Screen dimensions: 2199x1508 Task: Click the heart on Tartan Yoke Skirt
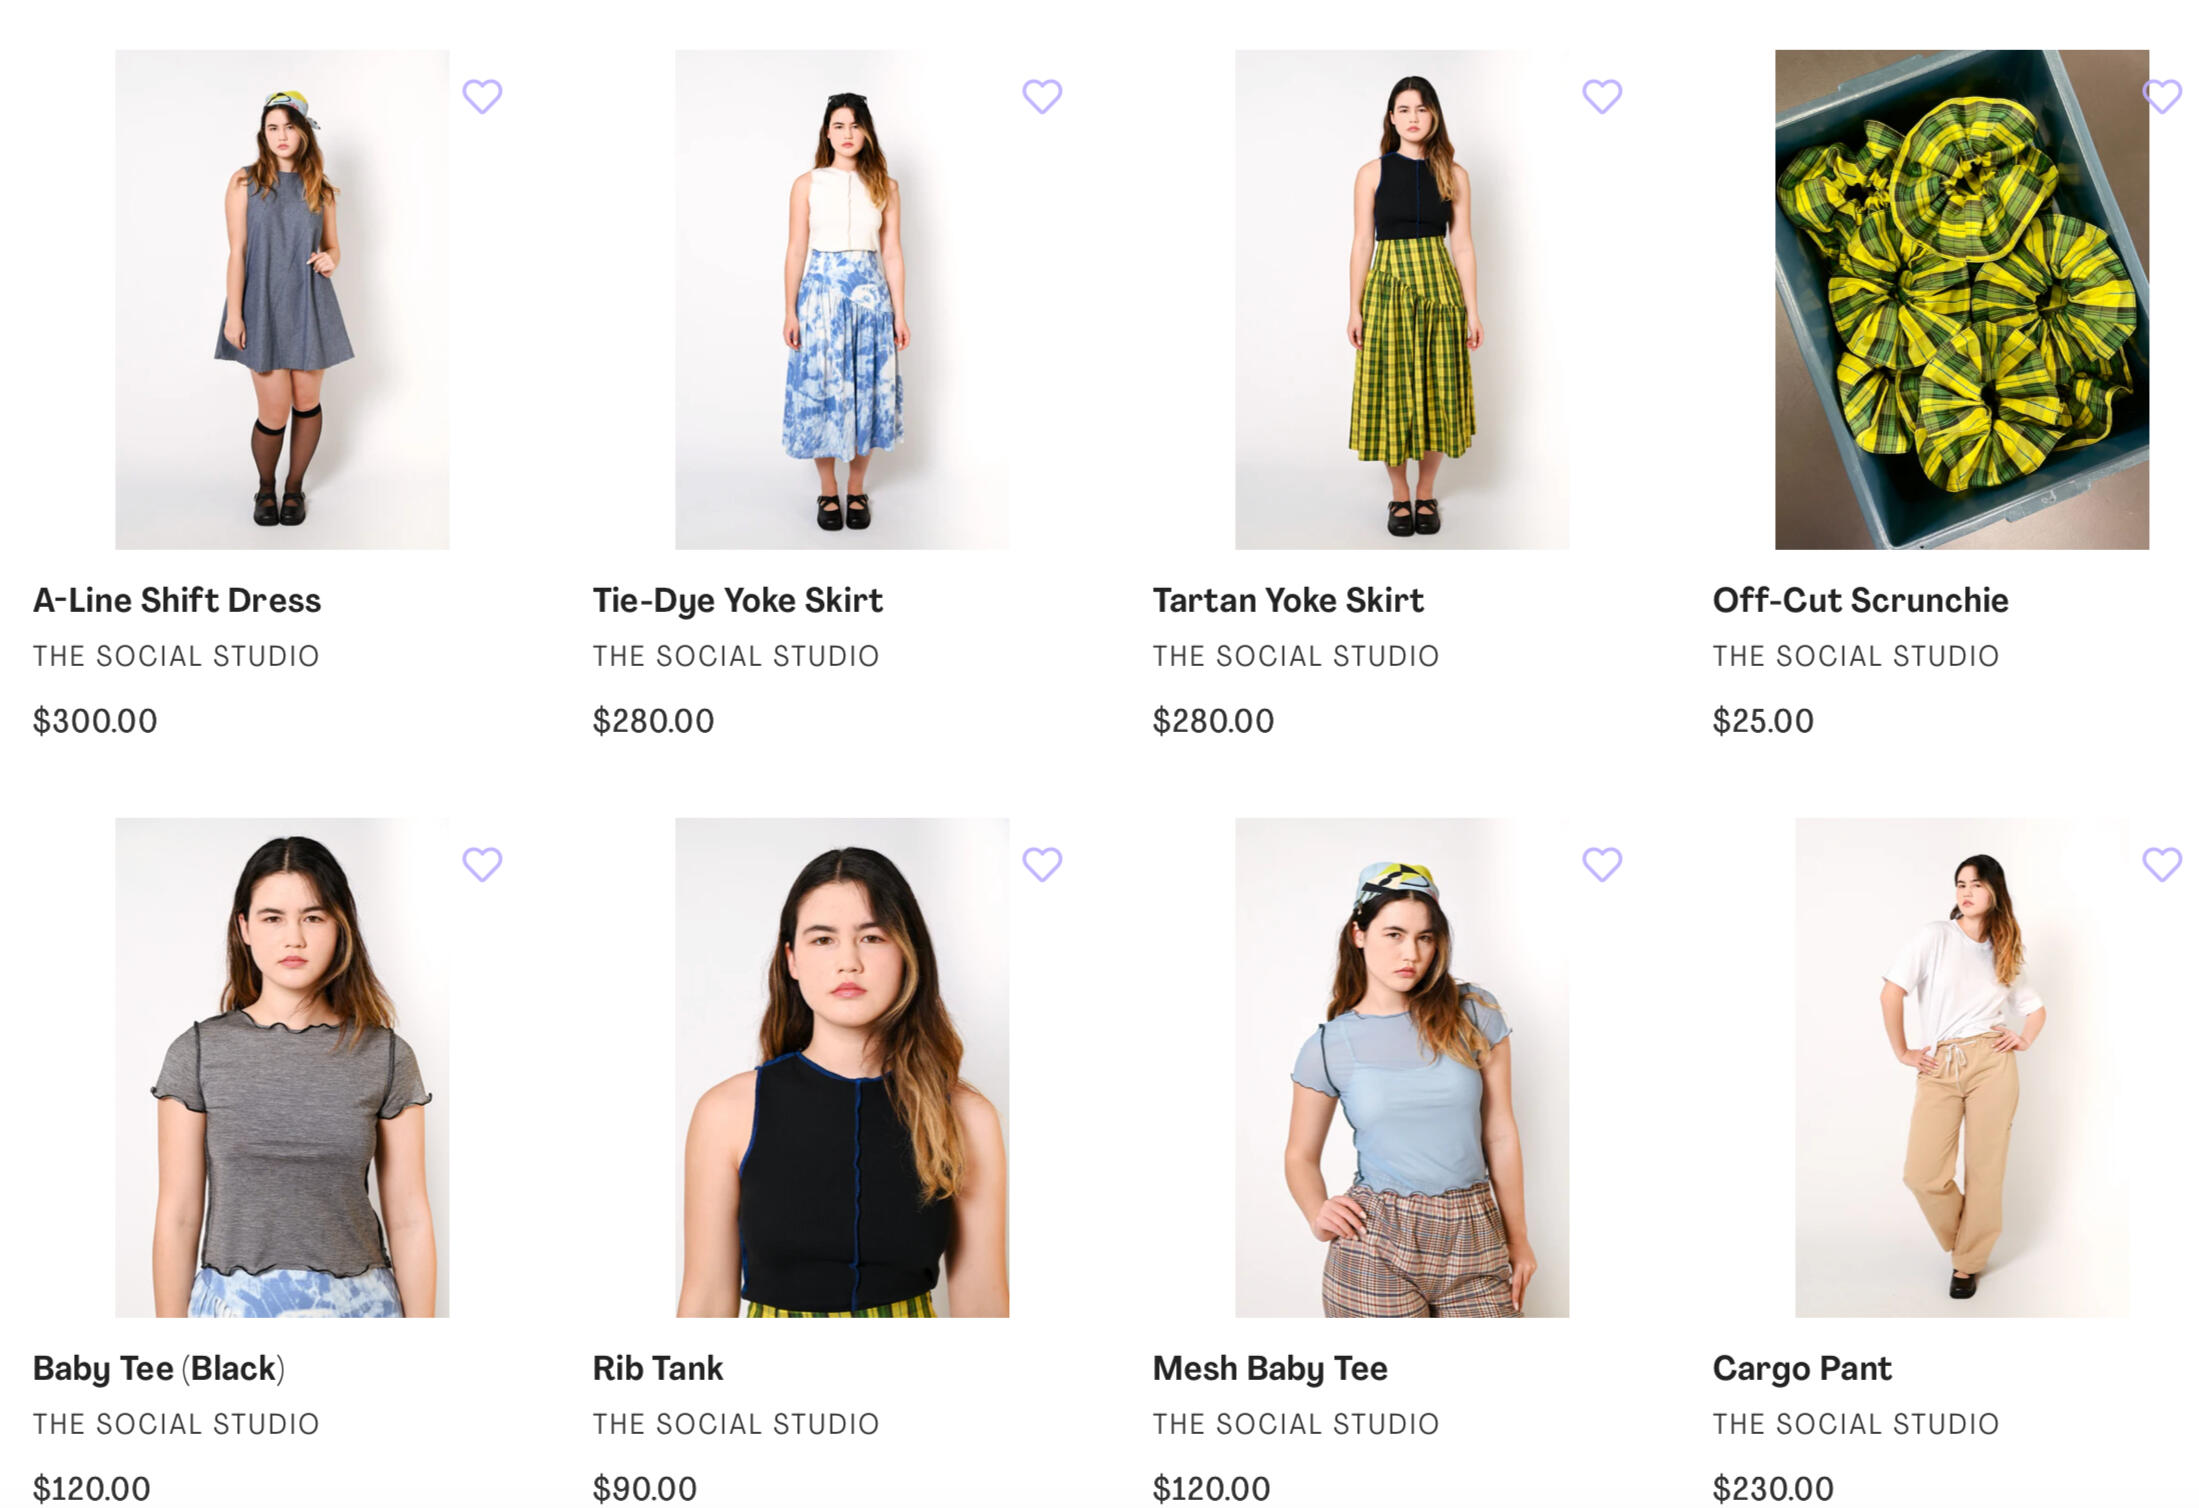pyautogui.click(x=1602, y=97)
